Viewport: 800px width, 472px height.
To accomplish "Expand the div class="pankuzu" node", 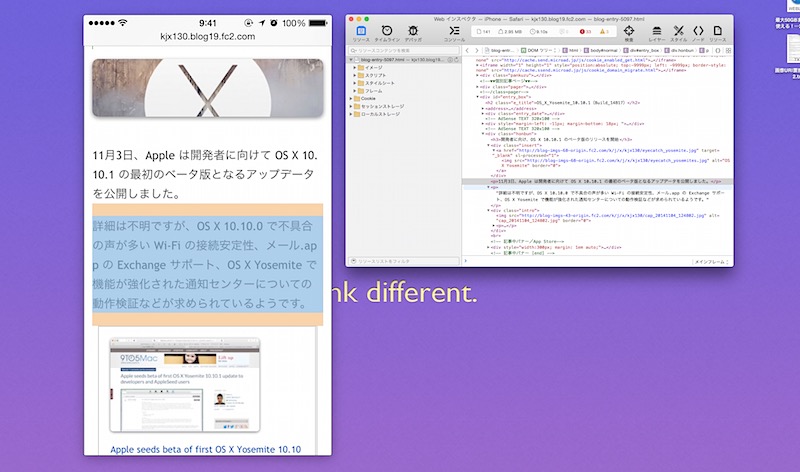I will coord(478,76).
